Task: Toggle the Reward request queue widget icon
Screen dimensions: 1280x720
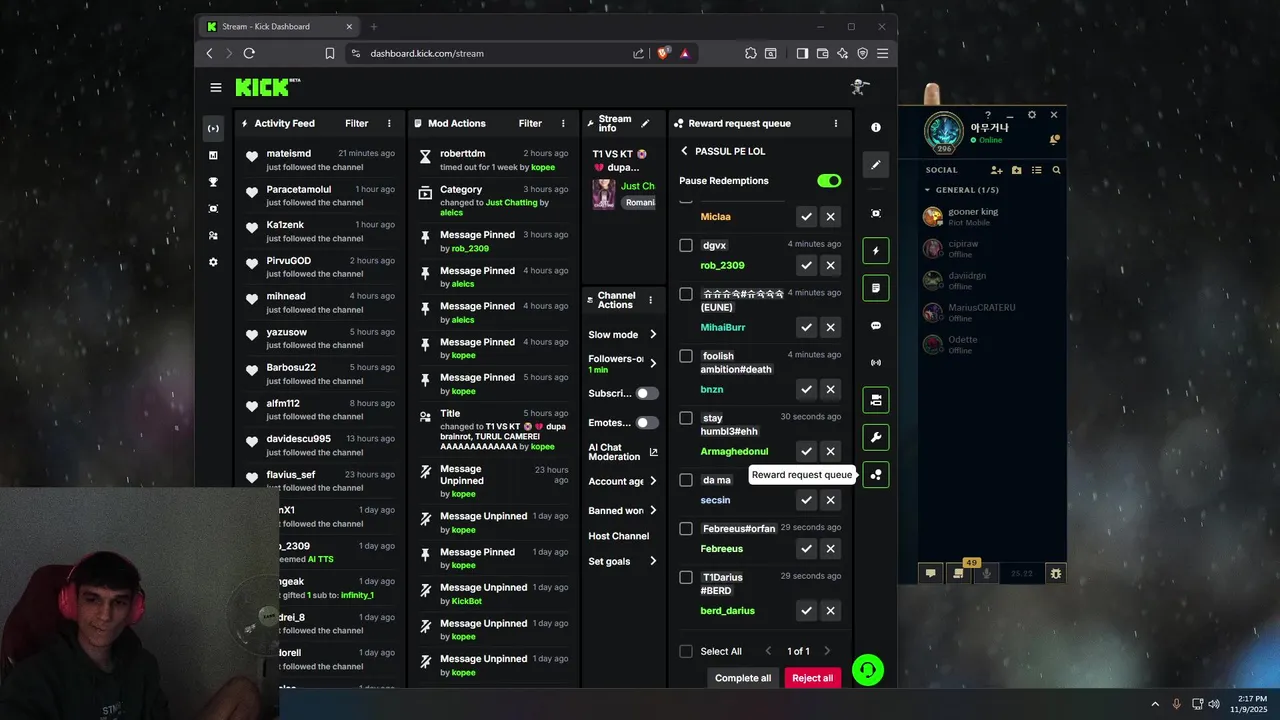Action: click(876, 475)
